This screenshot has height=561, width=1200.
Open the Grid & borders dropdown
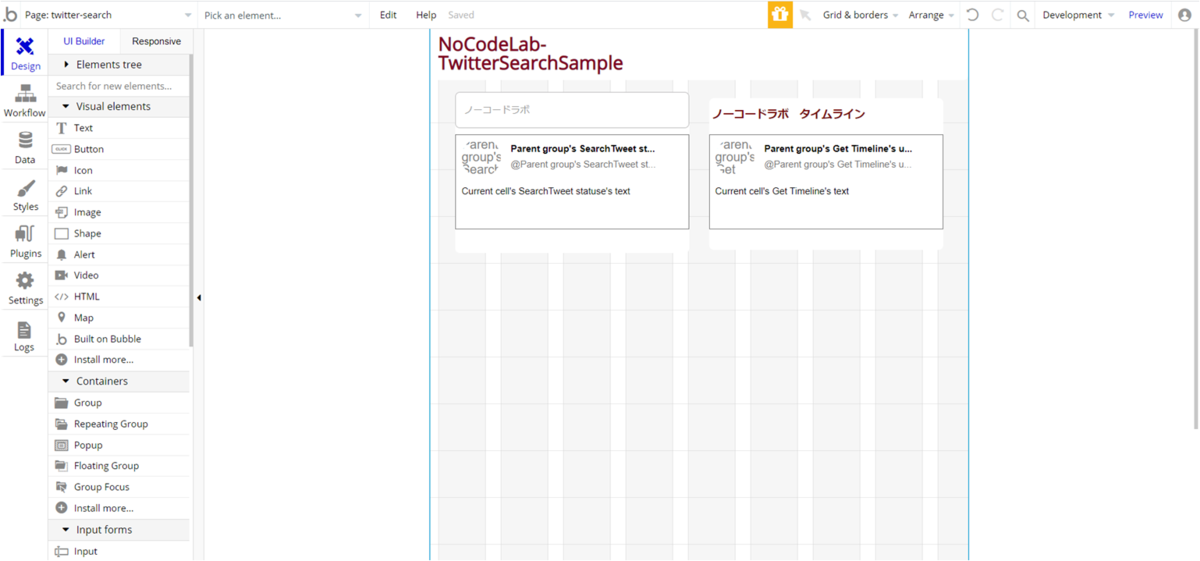click(x=860, y=15)
